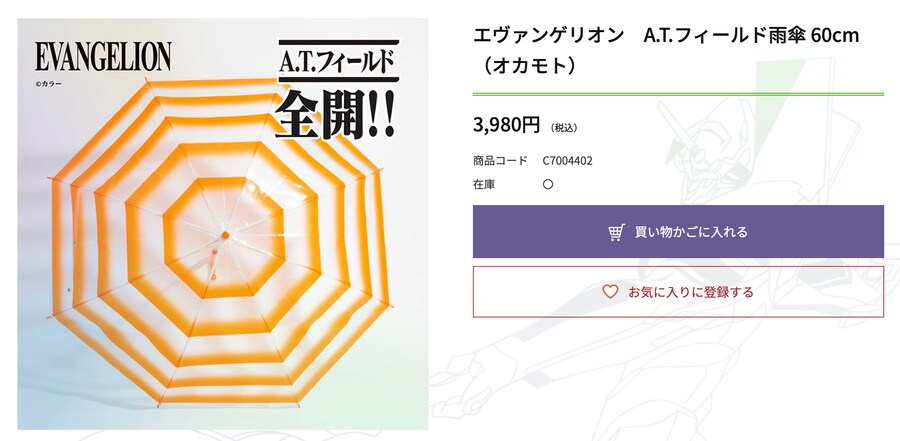Click the 3,980円 price text
The image size is (900, 441).
click(x=506, y=125)
